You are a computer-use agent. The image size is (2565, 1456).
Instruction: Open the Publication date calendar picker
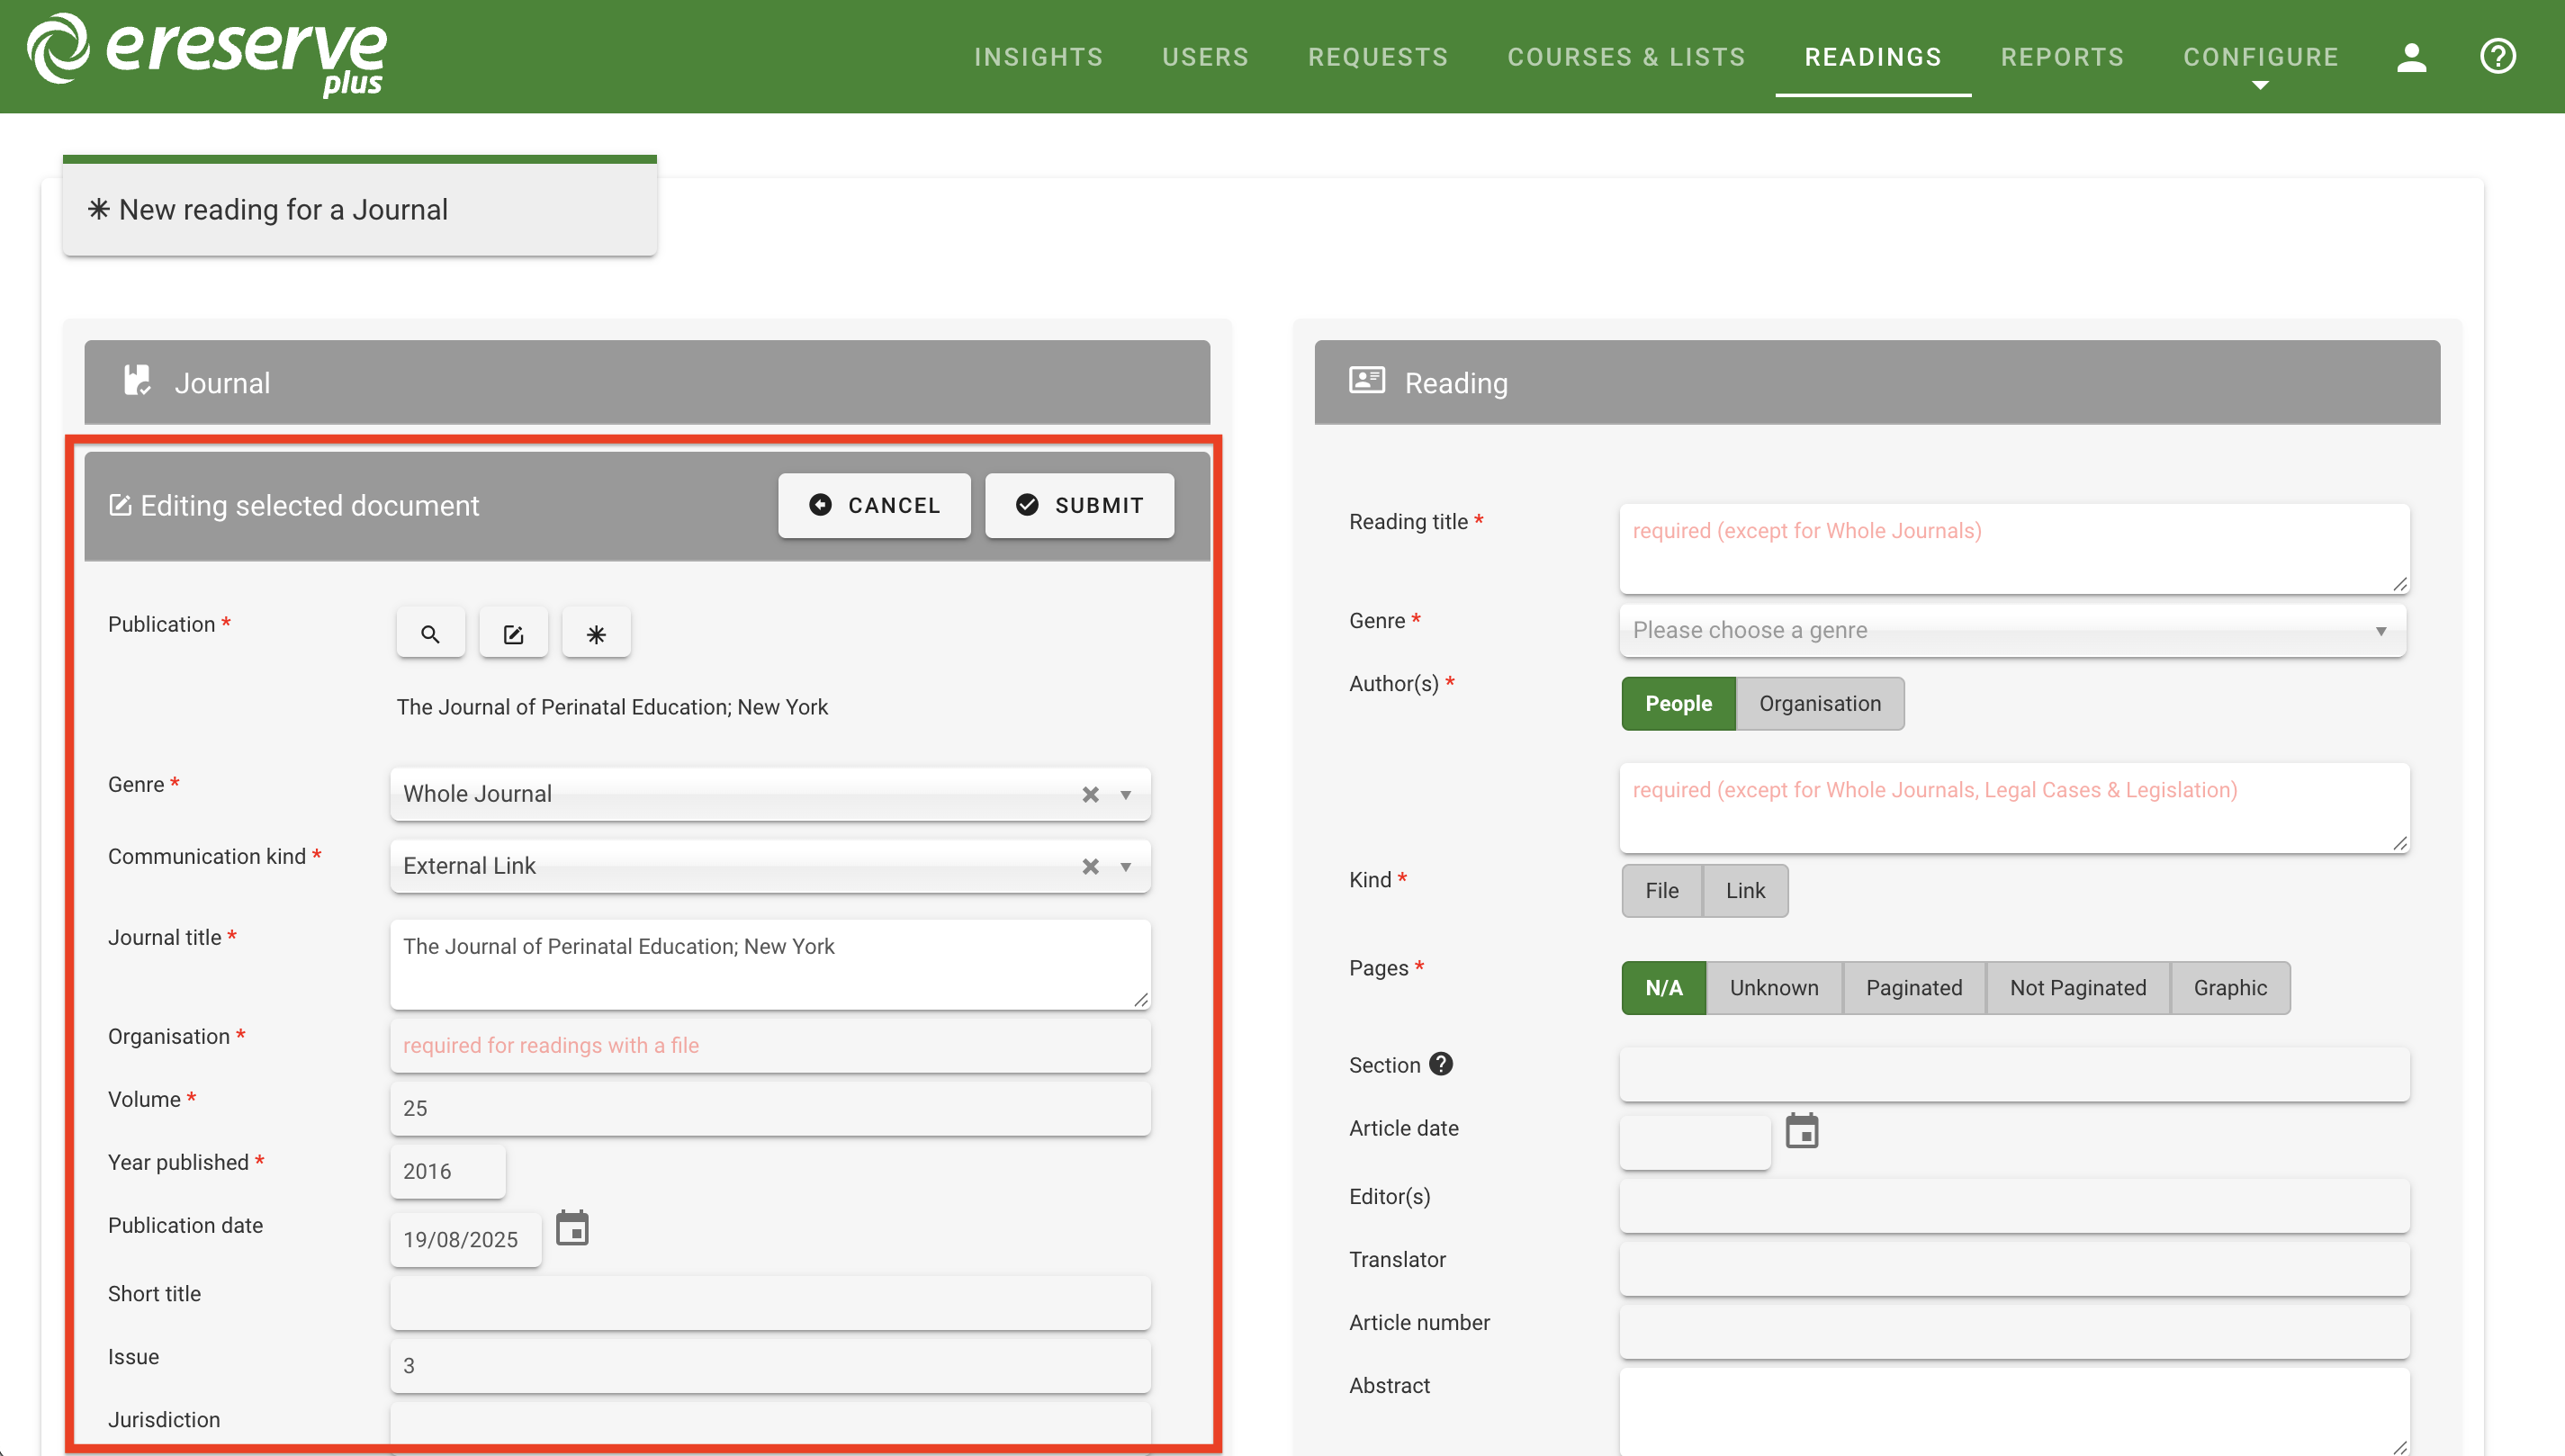[x=572, y=1228]
